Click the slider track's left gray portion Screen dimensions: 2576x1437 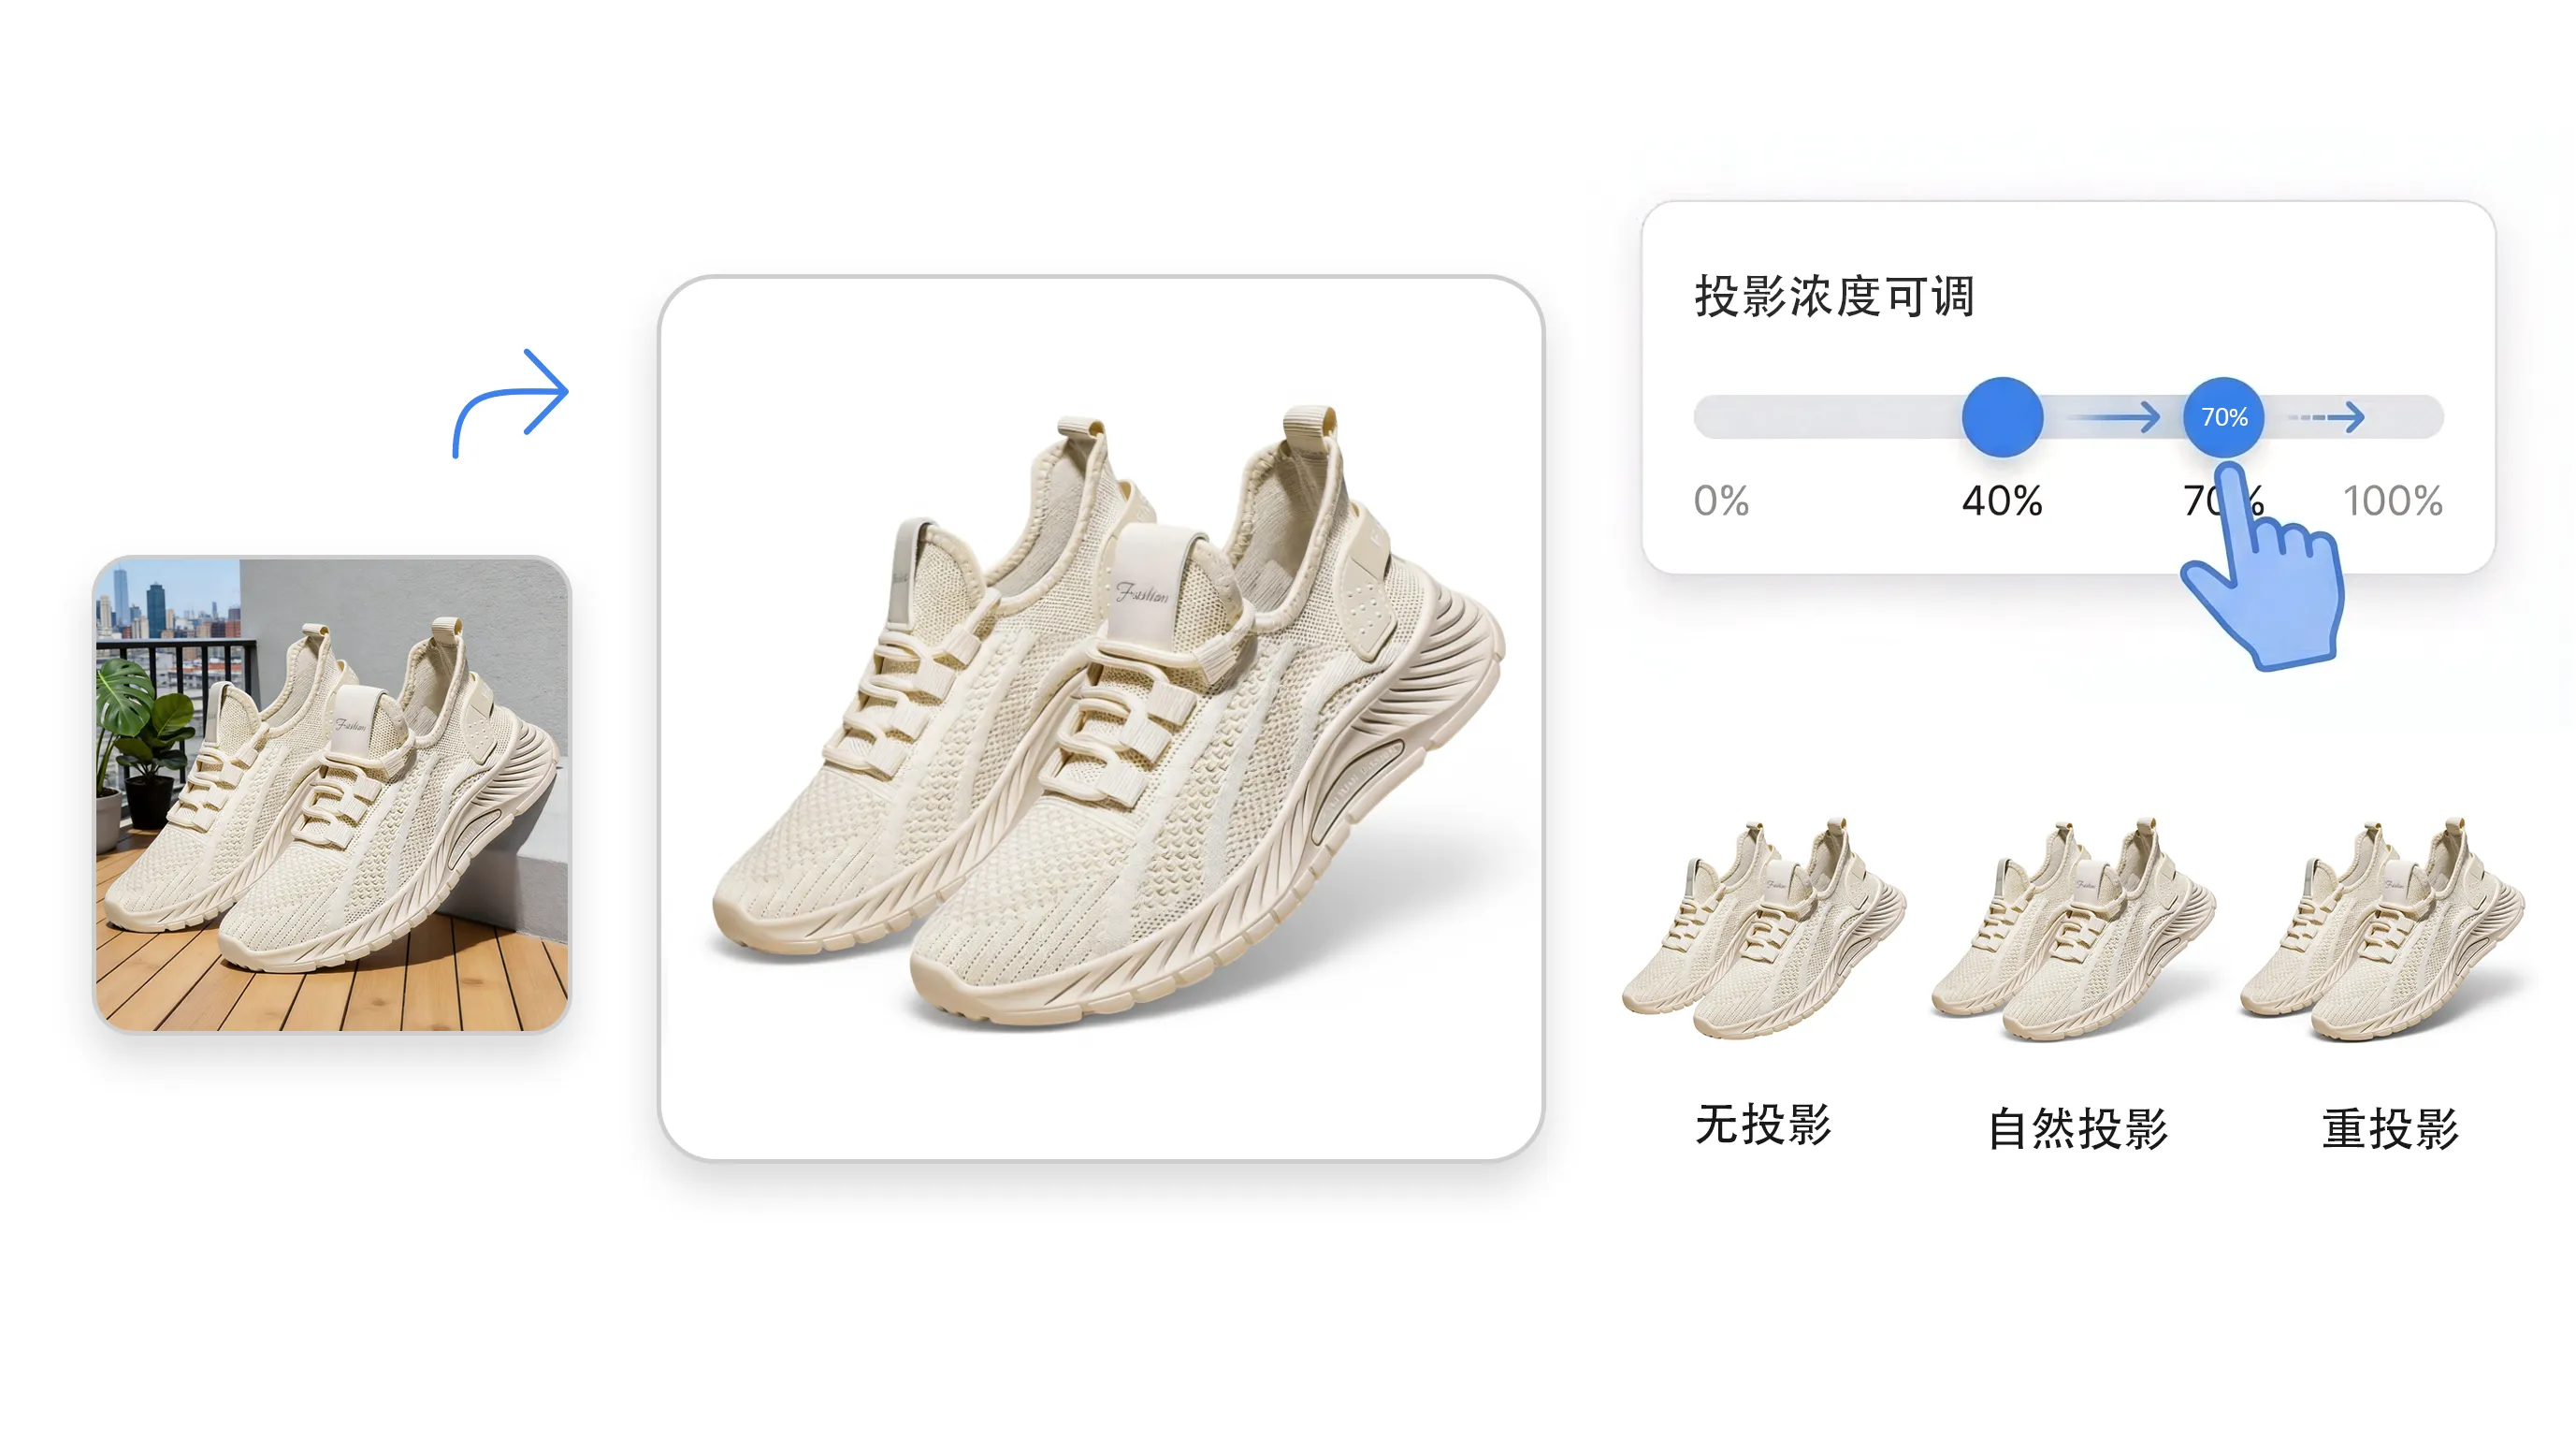coord(1828,417)
